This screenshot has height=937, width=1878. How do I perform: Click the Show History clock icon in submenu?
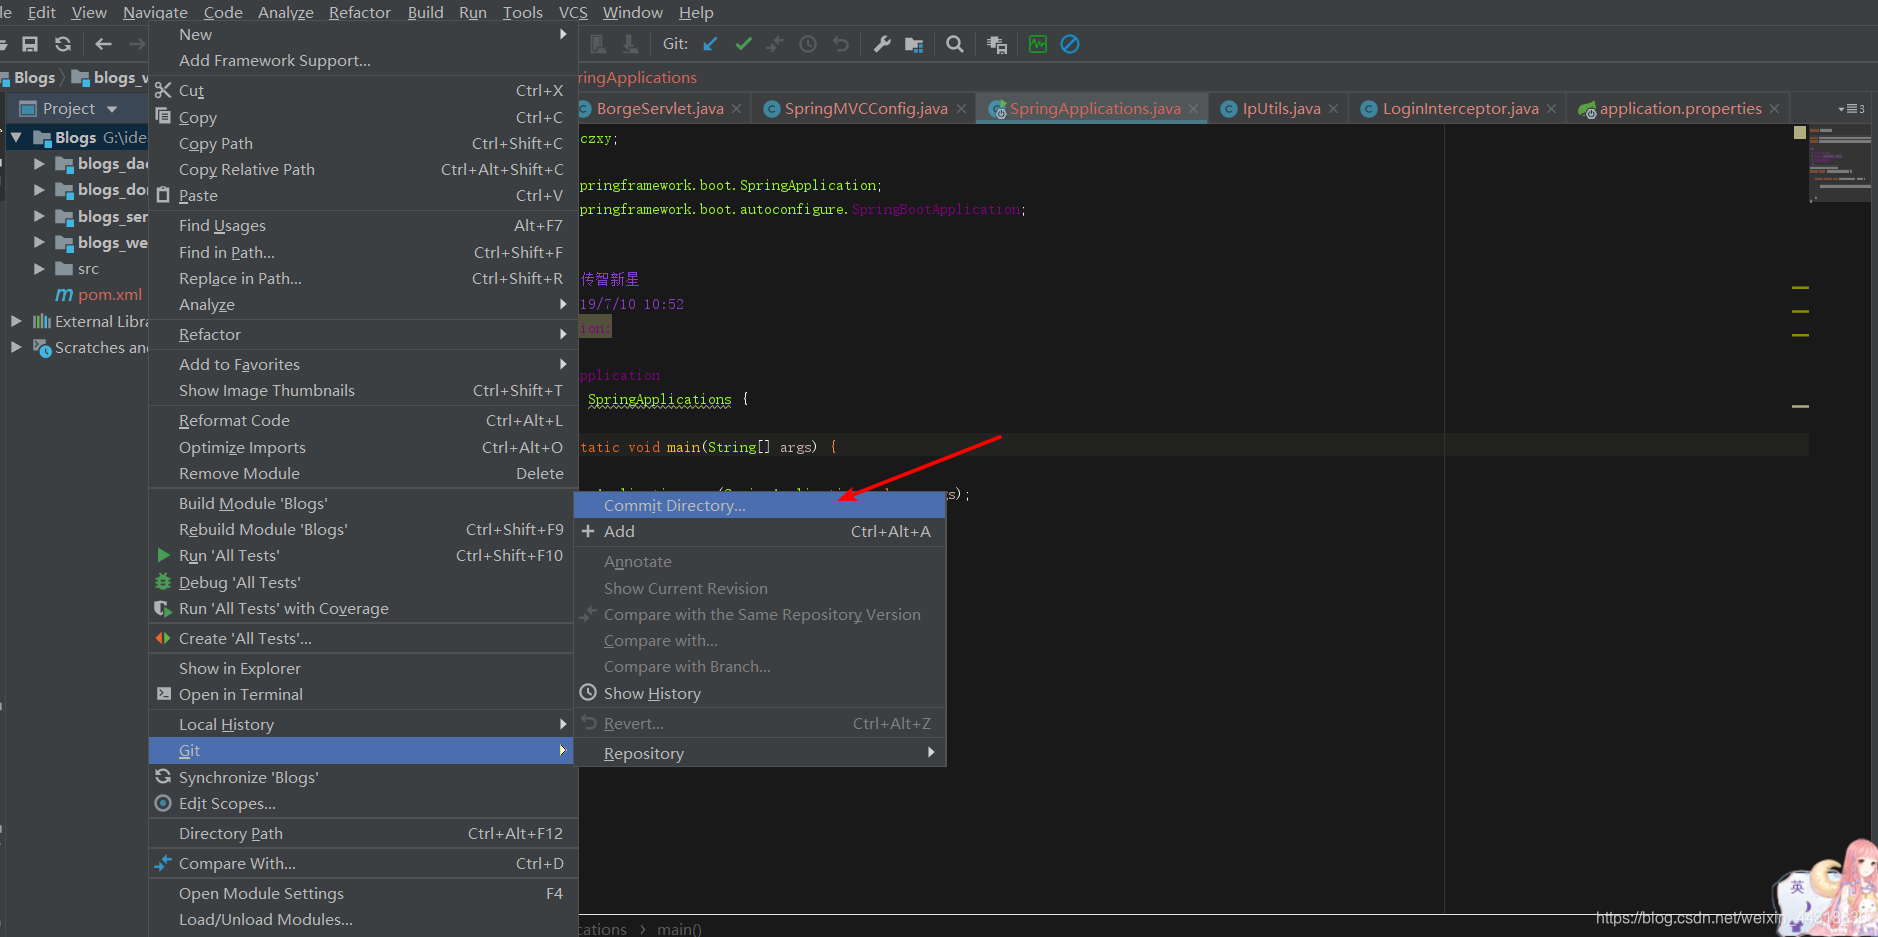click(x=588, y=692)
